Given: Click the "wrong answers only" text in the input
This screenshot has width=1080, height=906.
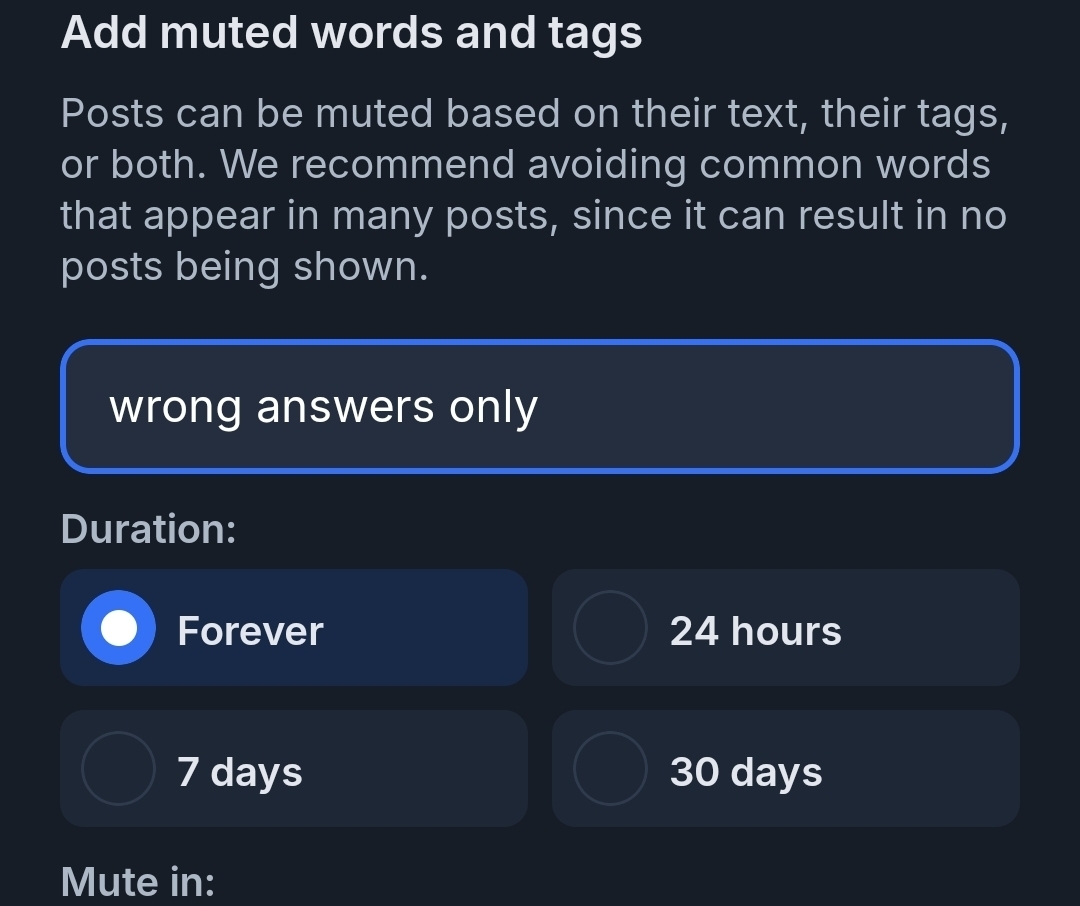Looking at the screenshot, I should (323, 407).
